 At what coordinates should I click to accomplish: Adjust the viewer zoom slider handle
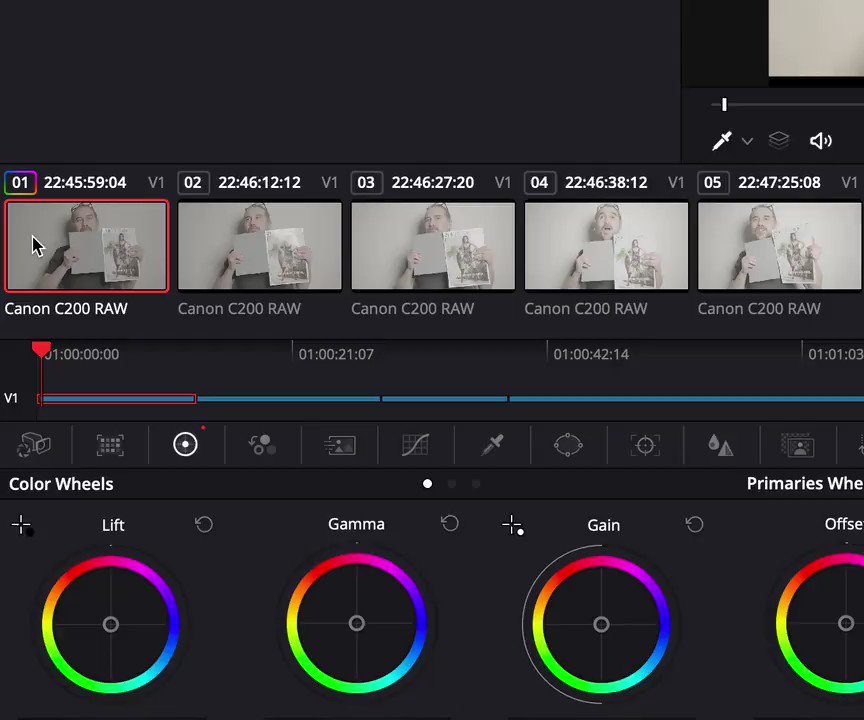pos(724,104)
